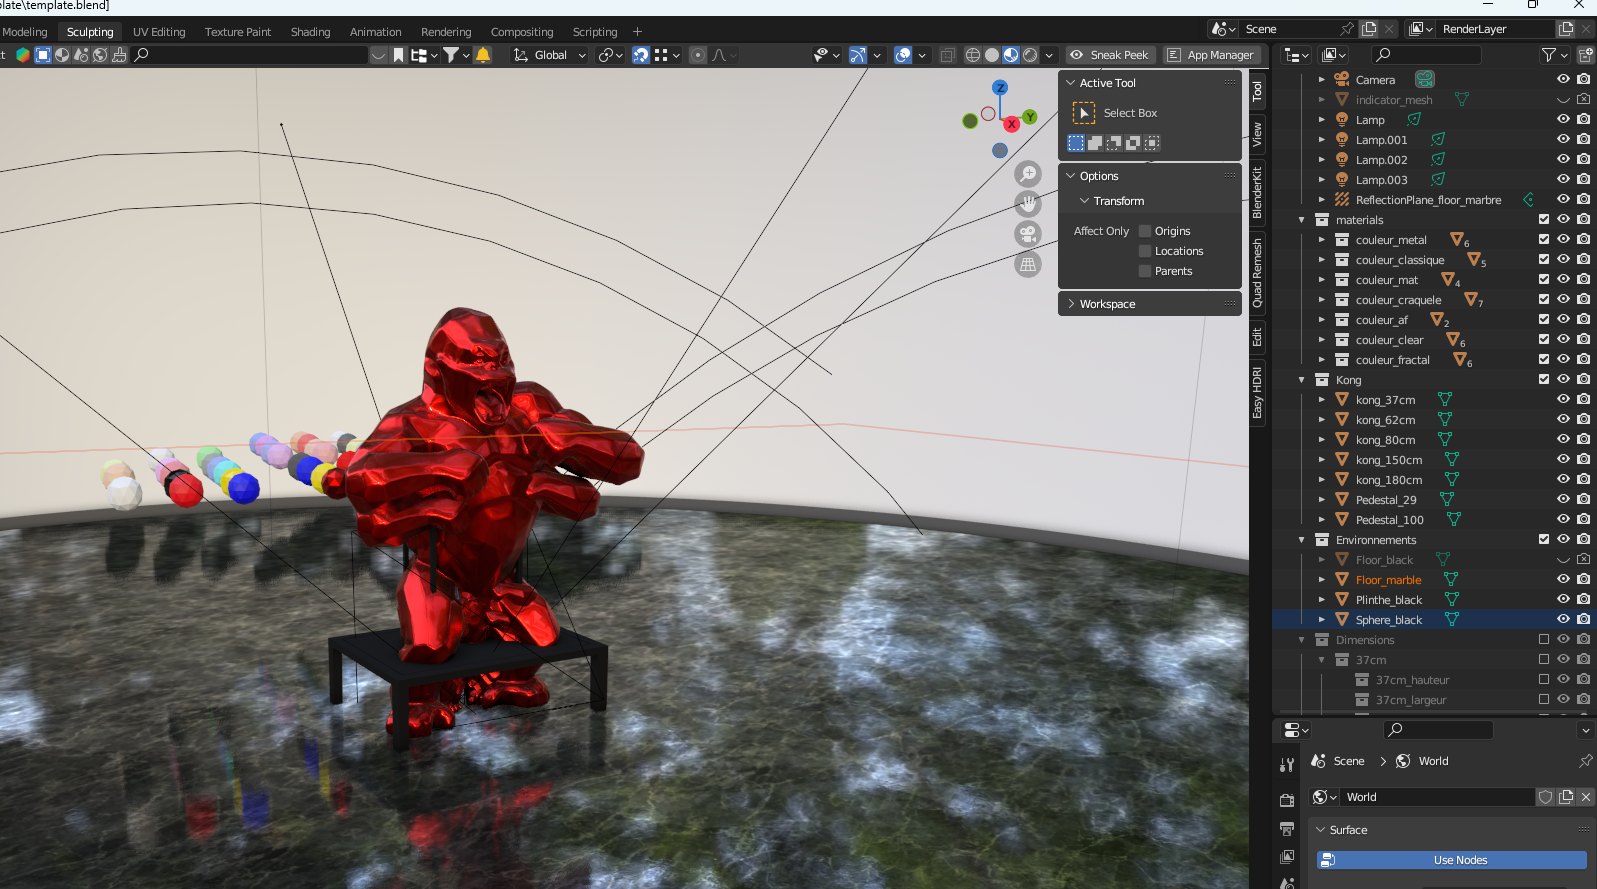Select solid viewport shading mode
The width and height of the screenshot is (1597, 889).
pos(992,55)
